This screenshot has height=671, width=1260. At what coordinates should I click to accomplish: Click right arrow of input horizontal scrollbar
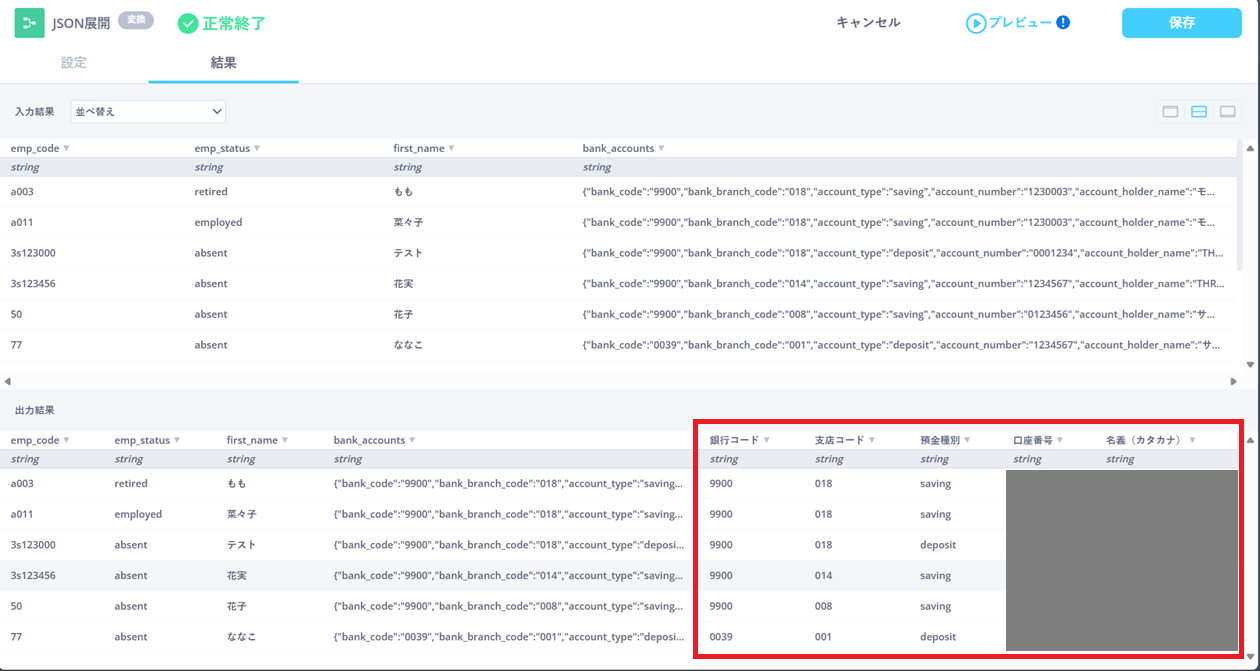click(x=1233, y=381)
